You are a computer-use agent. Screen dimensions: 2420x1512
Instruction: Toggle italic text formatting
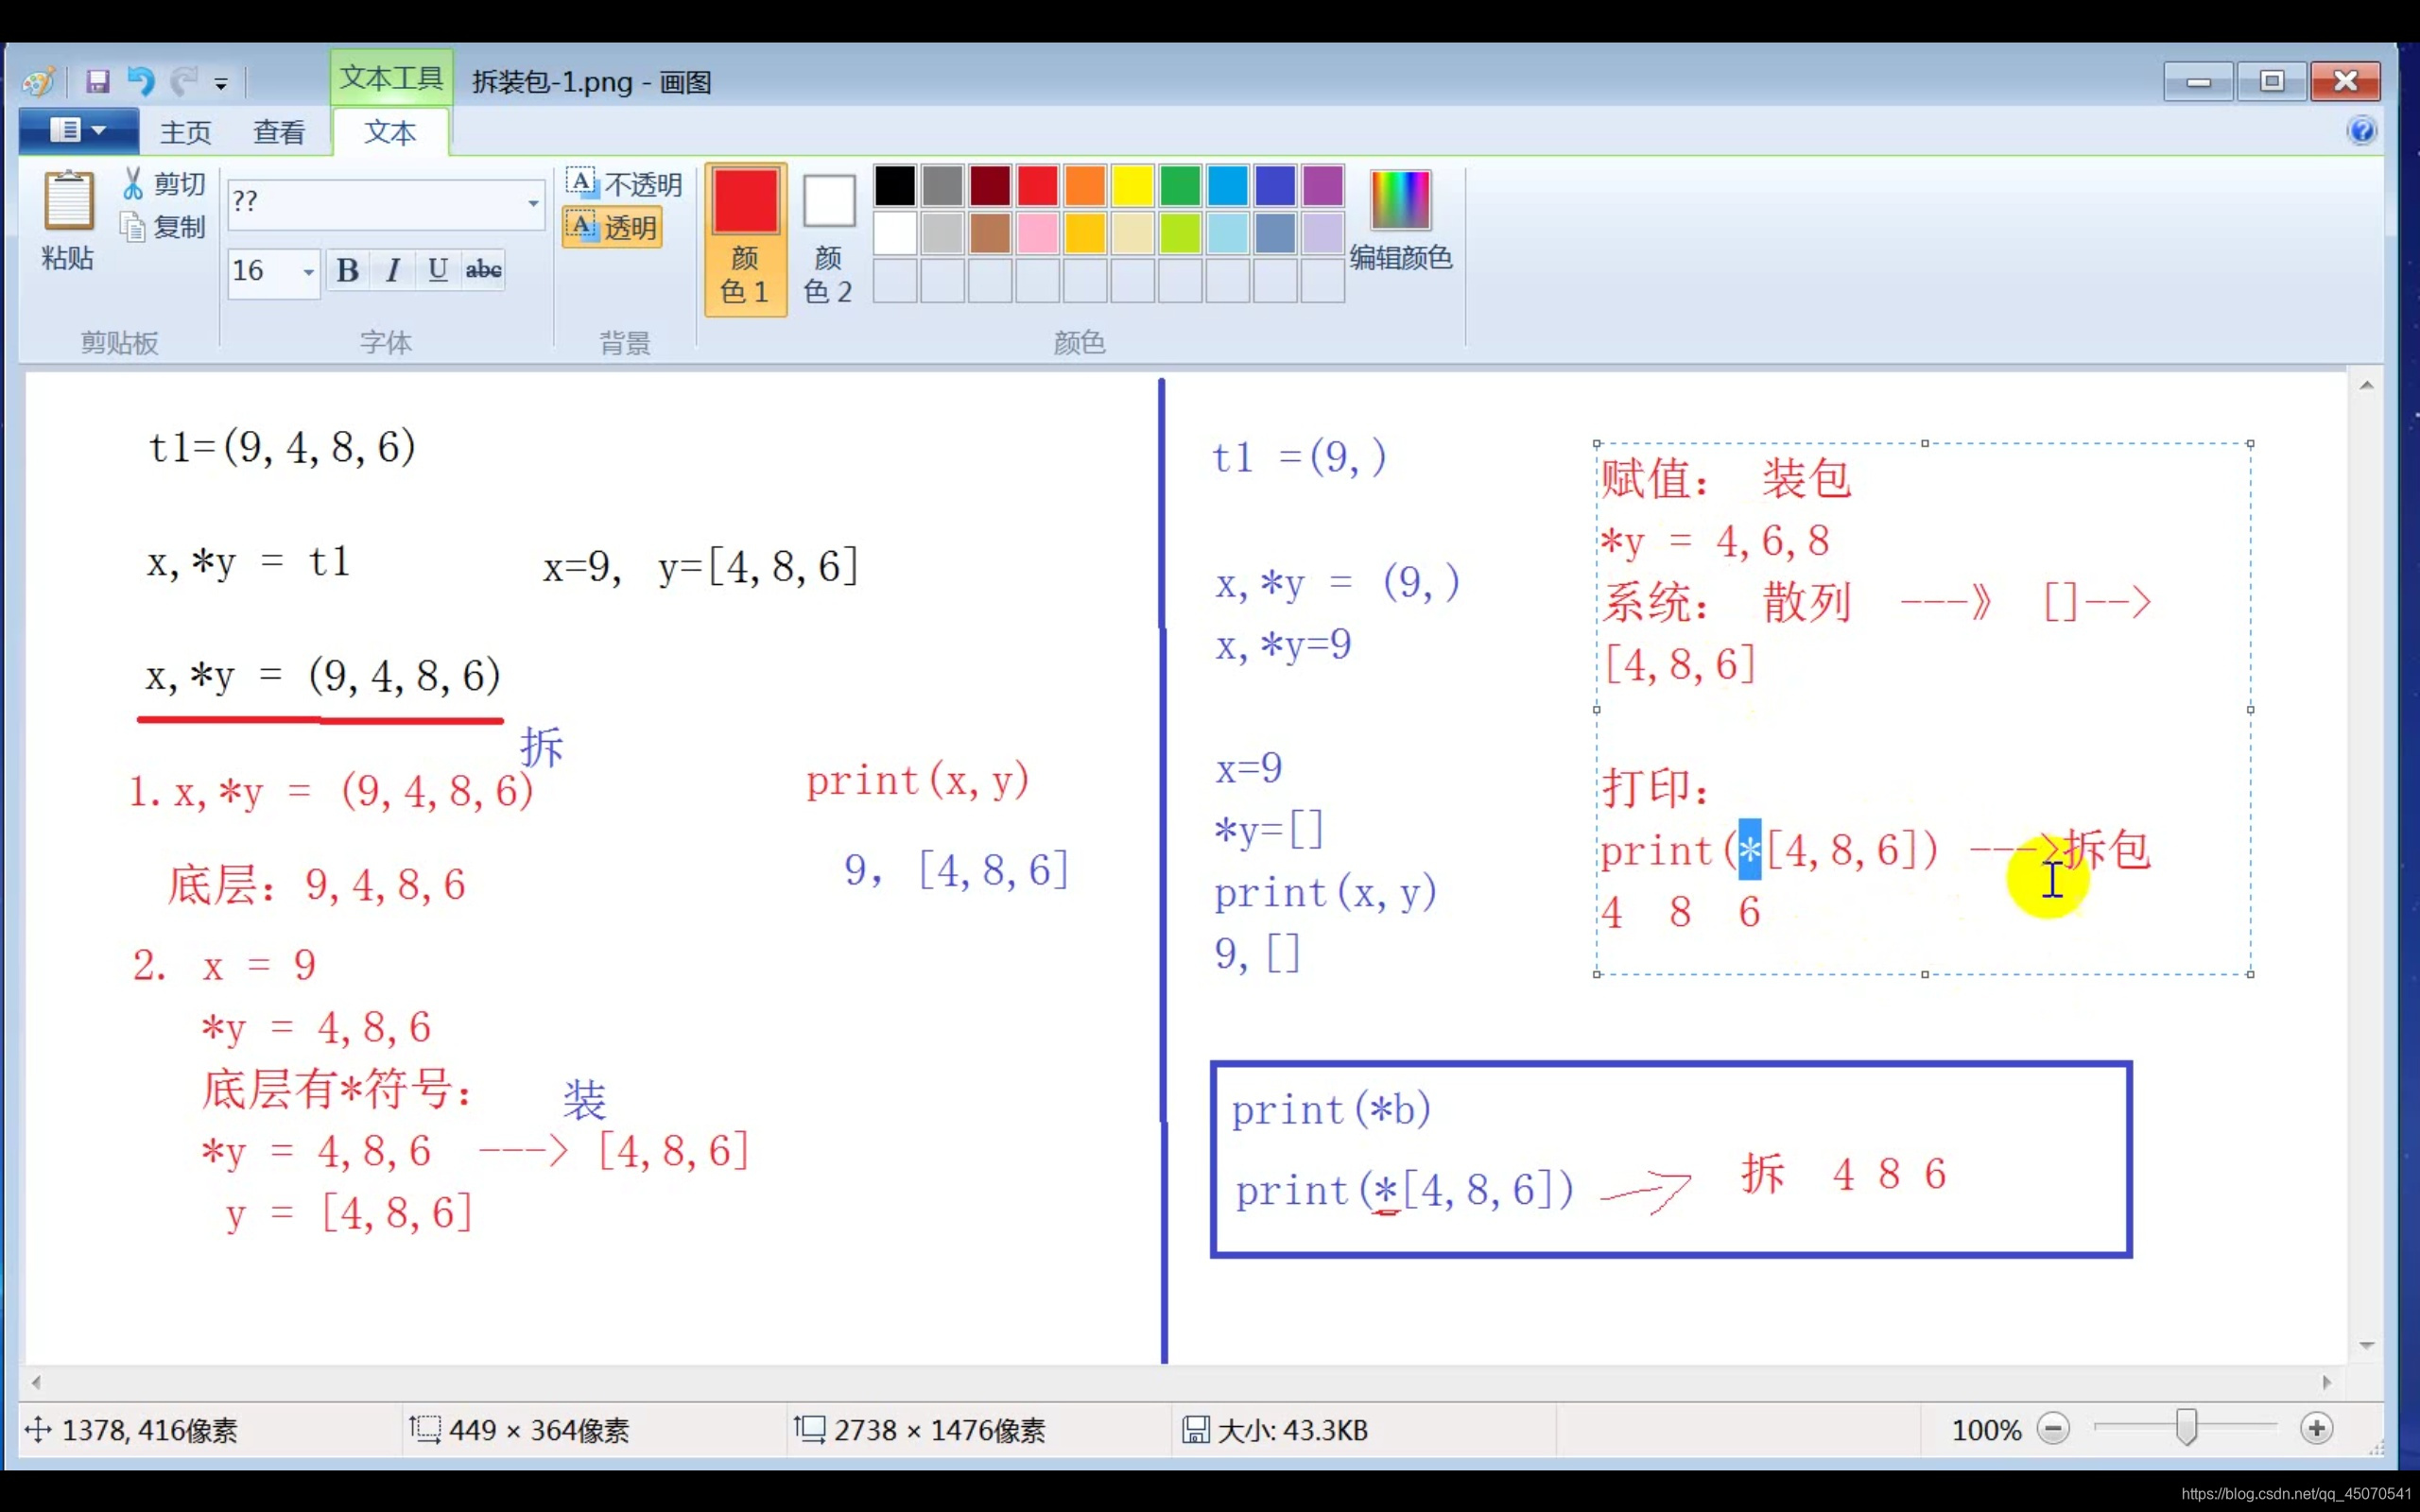pos(393,270)
